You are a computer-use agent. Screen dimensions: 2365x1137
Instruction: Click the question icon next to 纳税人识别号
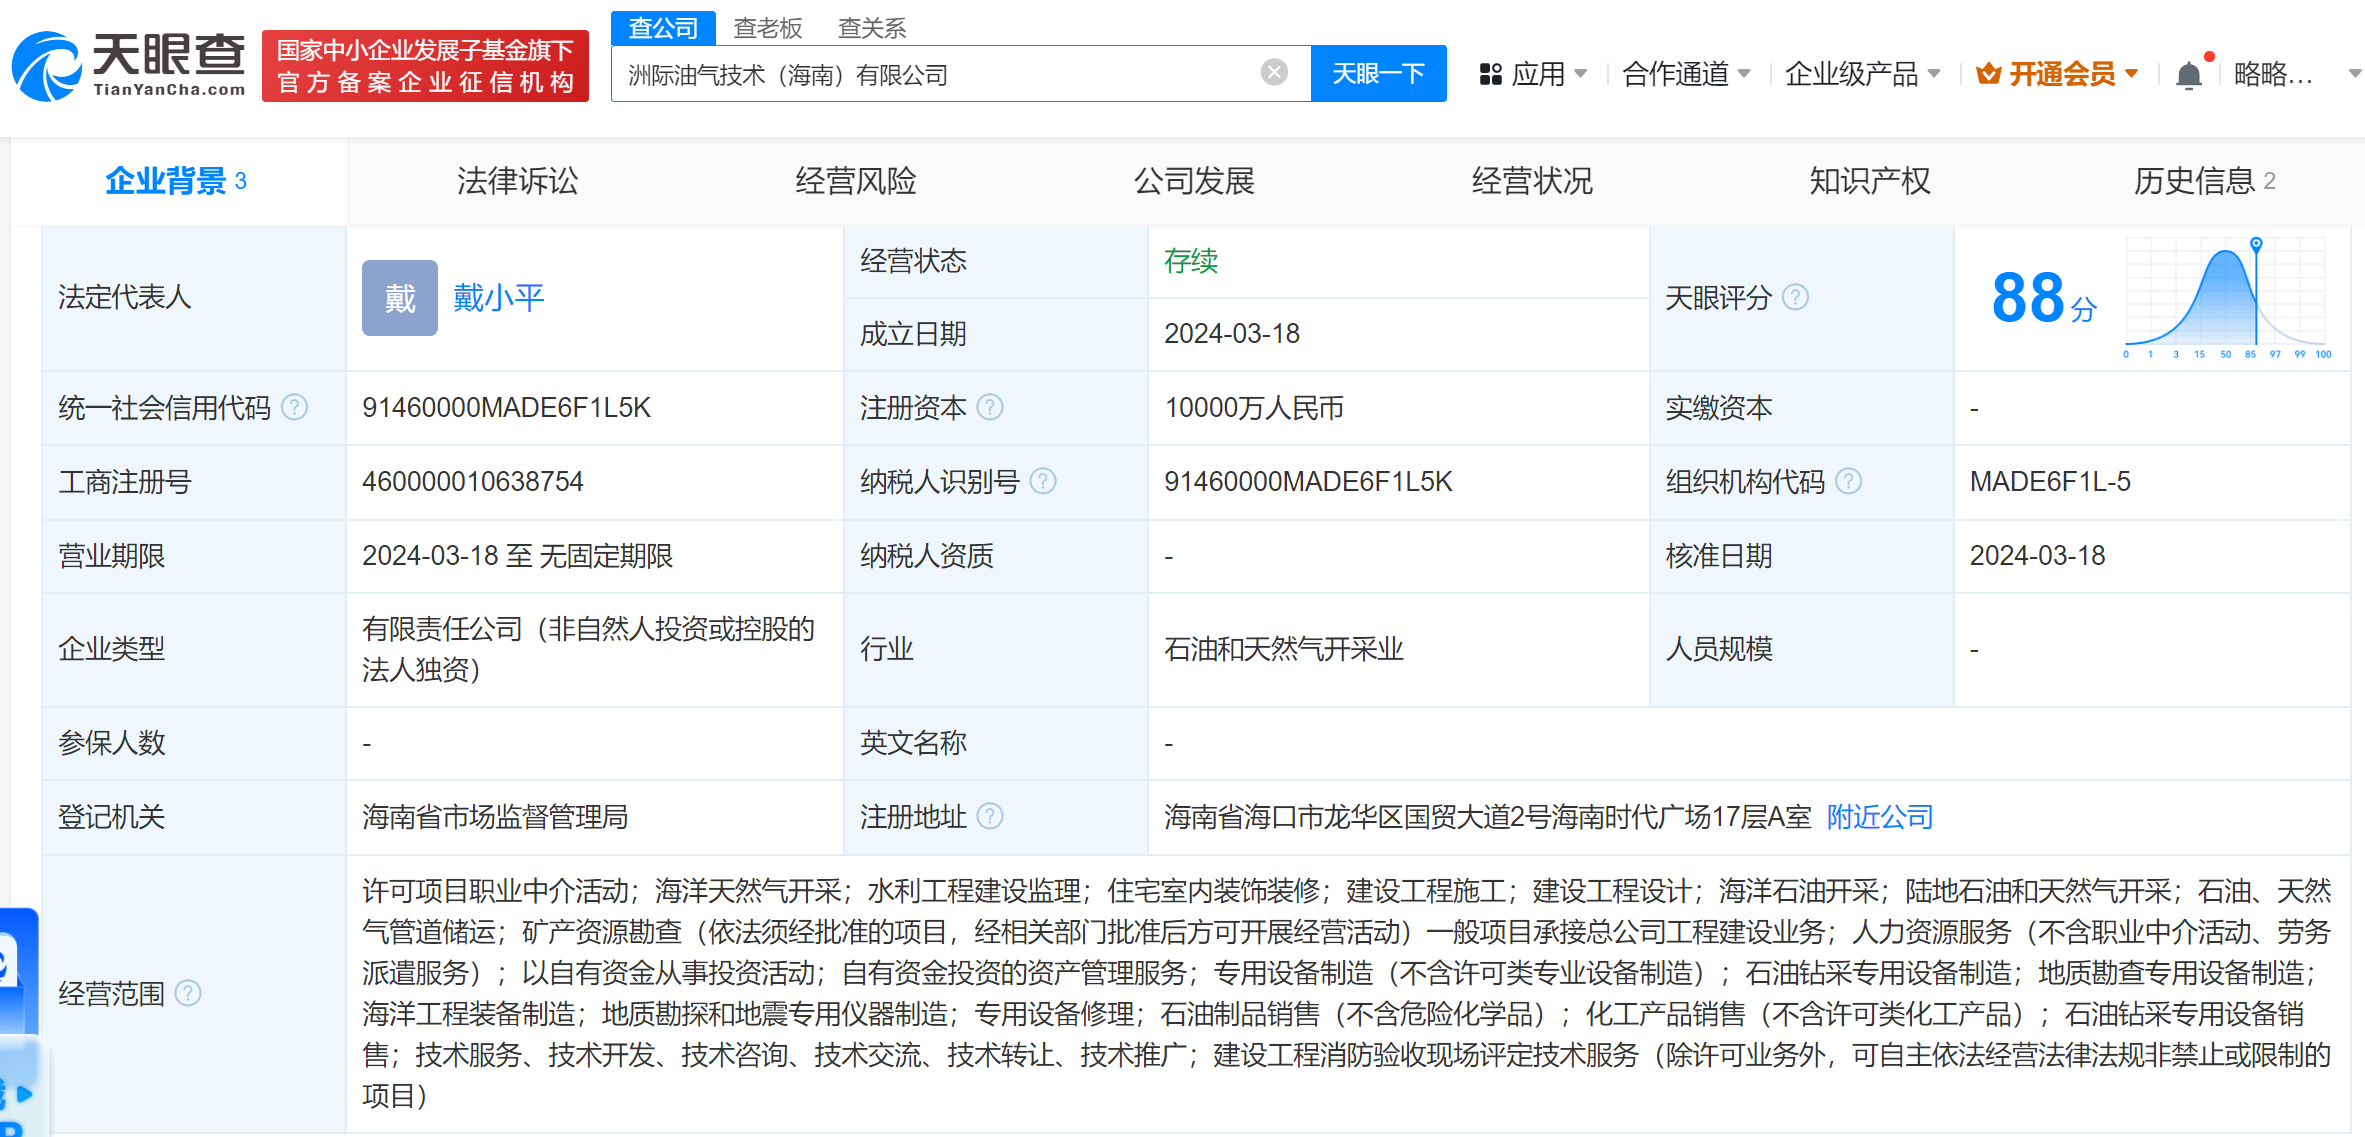(x=1042, y=481)
